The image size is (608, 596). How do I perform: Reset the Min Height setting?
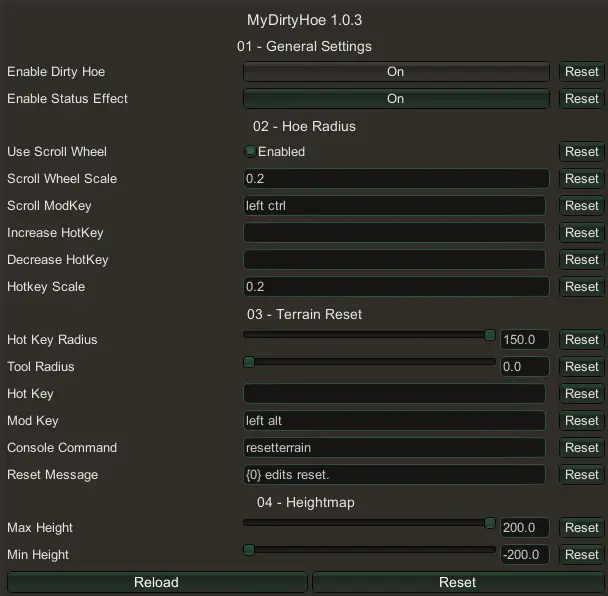coord(581,555)
